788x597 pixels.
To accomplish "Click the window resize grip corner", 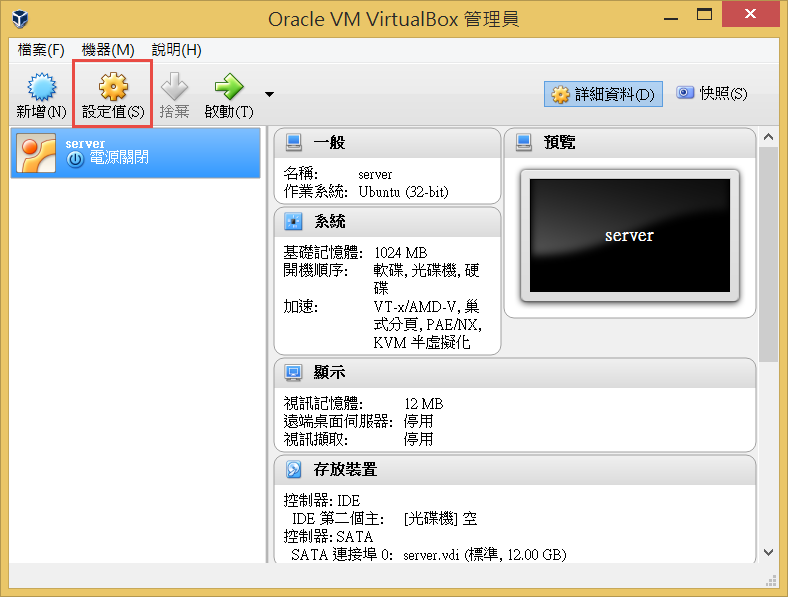I will pyautogui.click(x=771, y=581).
